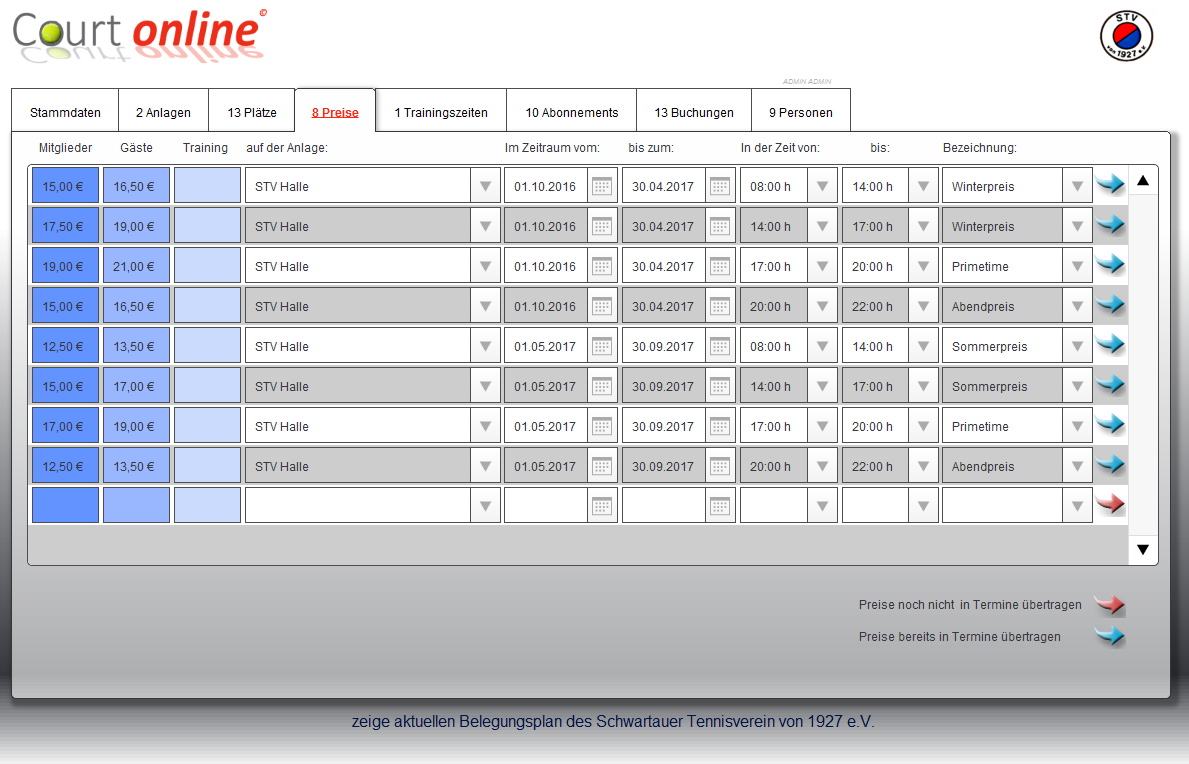
Task: Open end date calendar on the empty row
Action: (720, 506)
